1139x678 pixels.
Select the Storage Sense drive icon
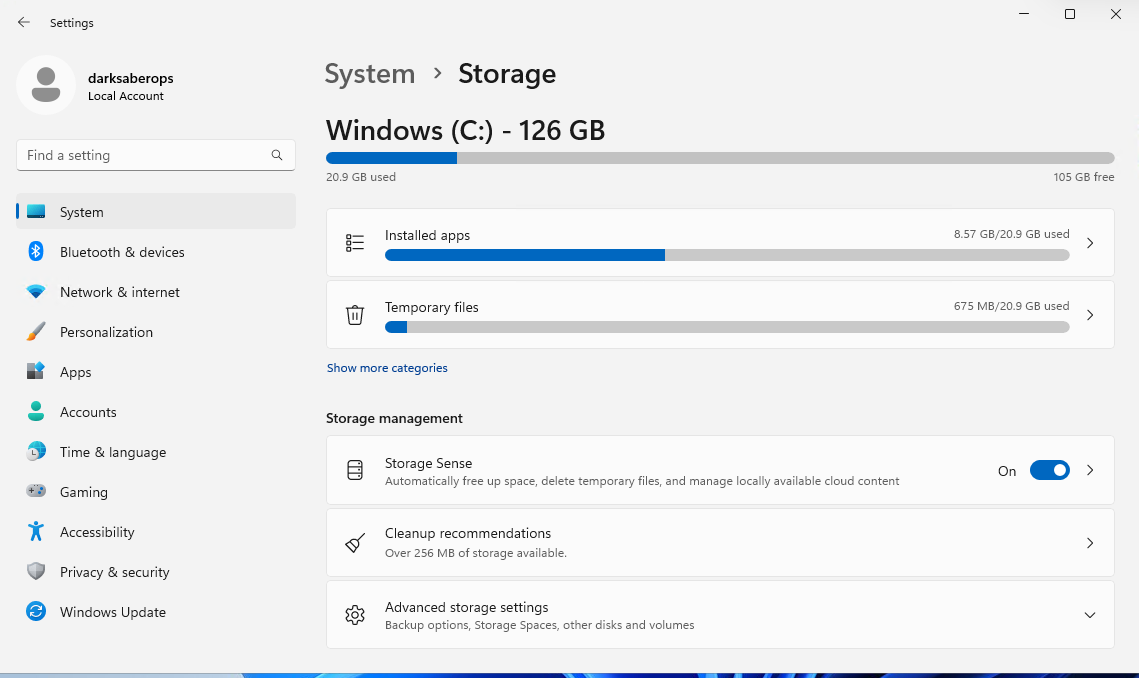(355, 470)
